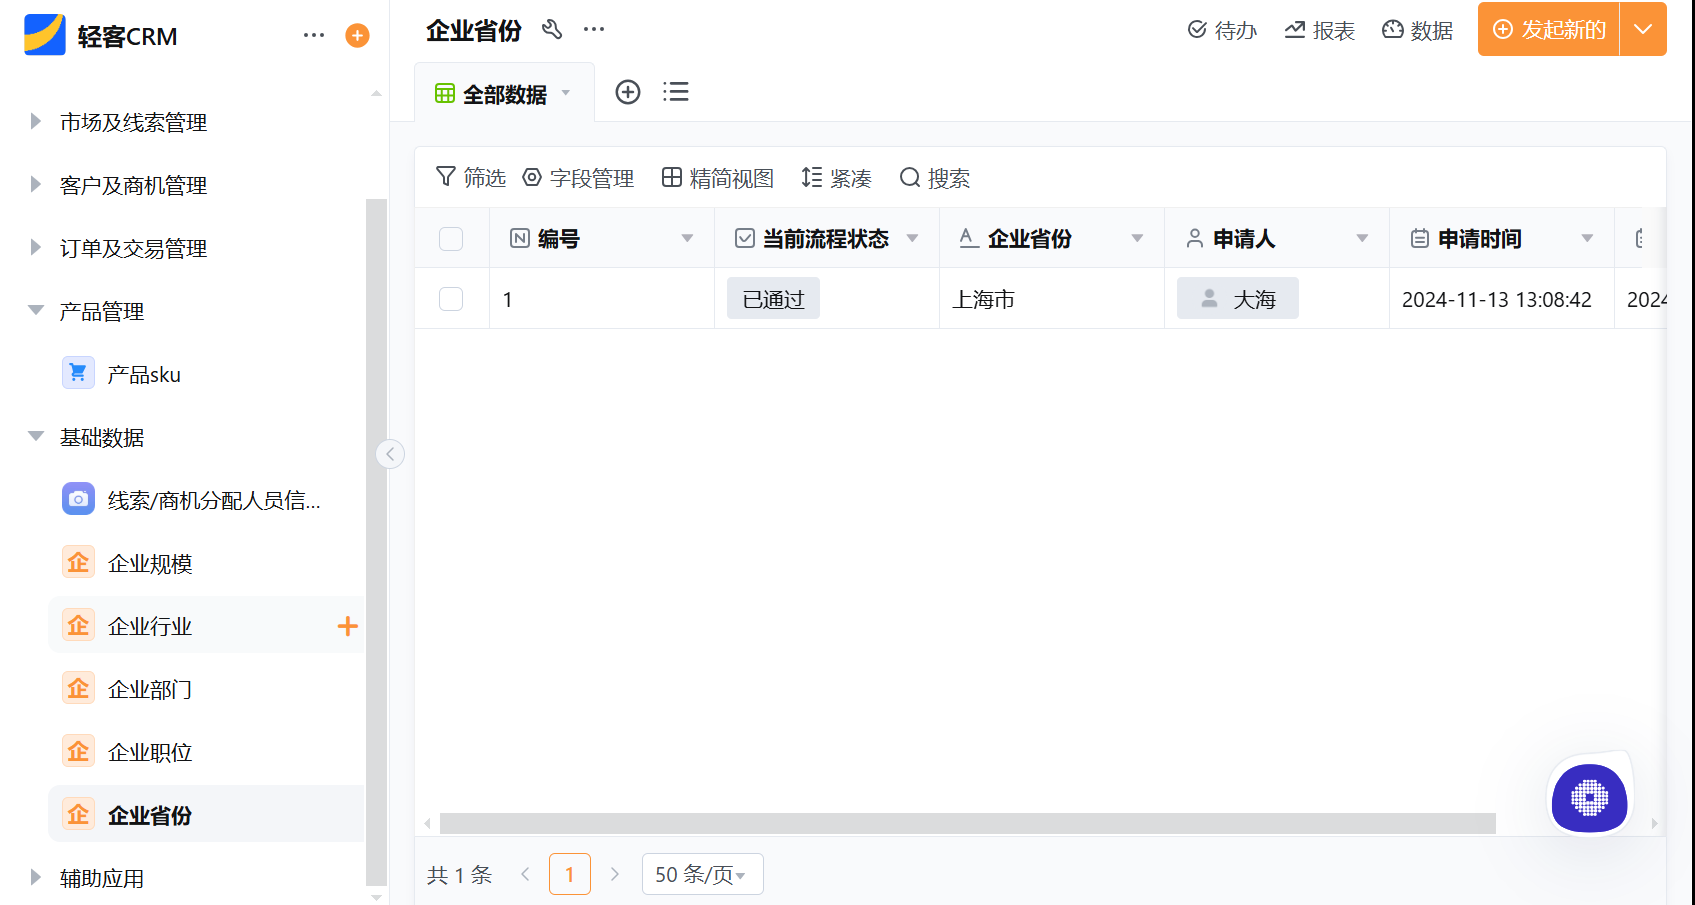1695x905 pixels.
Task: Check the header select-all checkbox
Action: pyautogui.click(x=451, y=238)
